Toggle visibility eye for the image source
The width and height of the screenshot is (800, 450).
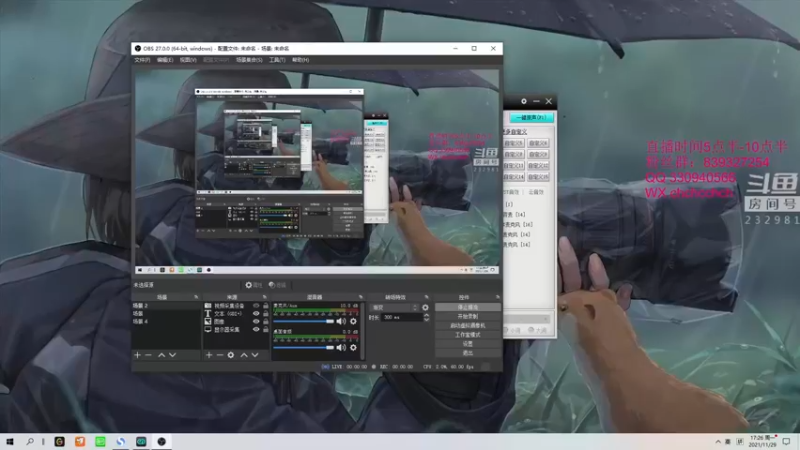tap(256, 321)
